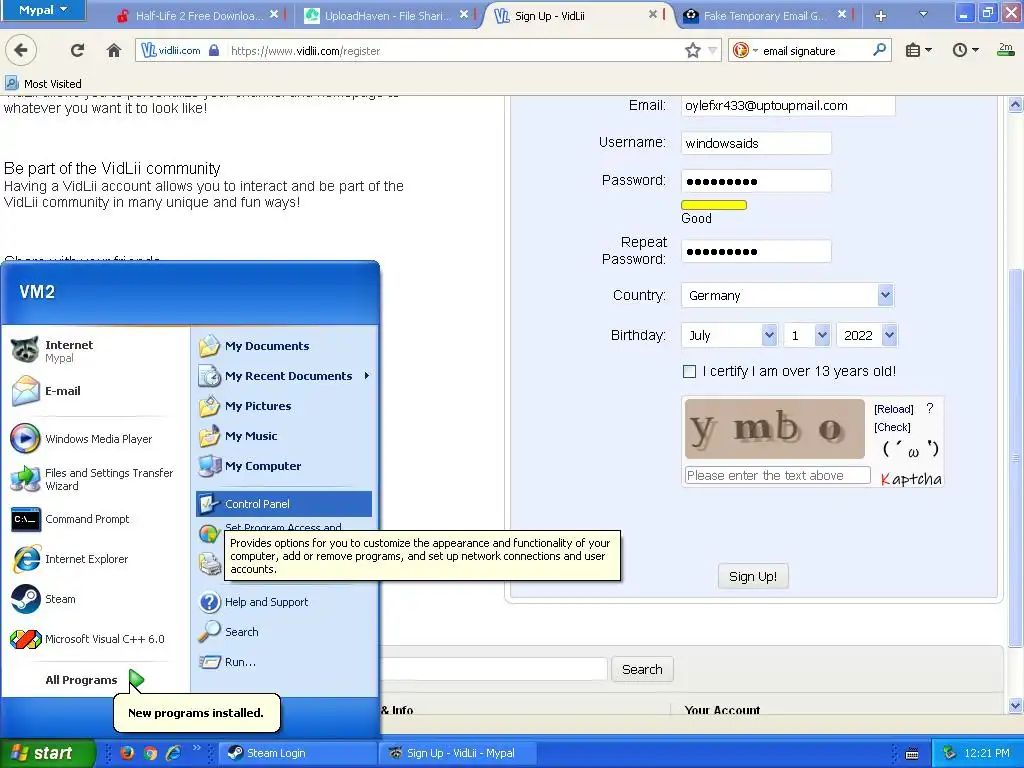The width and height of the screenshot is (1024, 768).
Task: Expand My Recent Documents submenu
Action: coord(284,376)
